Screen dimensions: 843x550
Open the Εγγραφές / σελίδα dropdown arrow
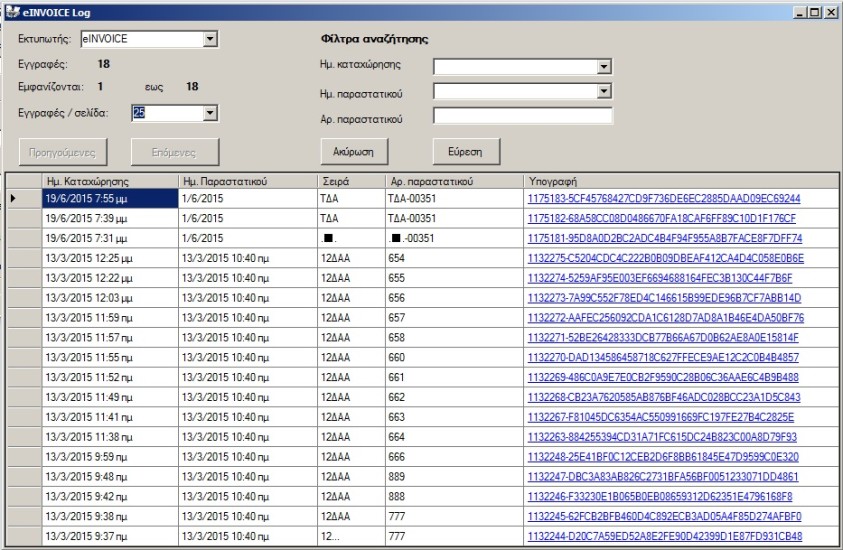point(210,113)
